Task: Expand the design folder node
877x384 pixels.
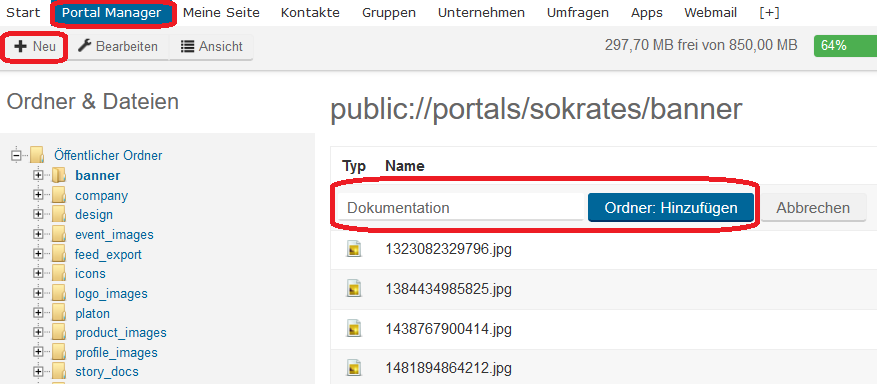Action: [38, 214]
